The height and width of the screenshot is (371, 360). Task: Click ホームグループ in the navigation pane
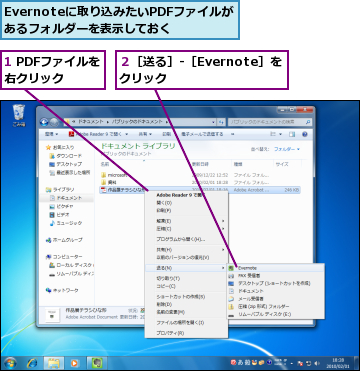pyautogui.click(x=64, y=240)
